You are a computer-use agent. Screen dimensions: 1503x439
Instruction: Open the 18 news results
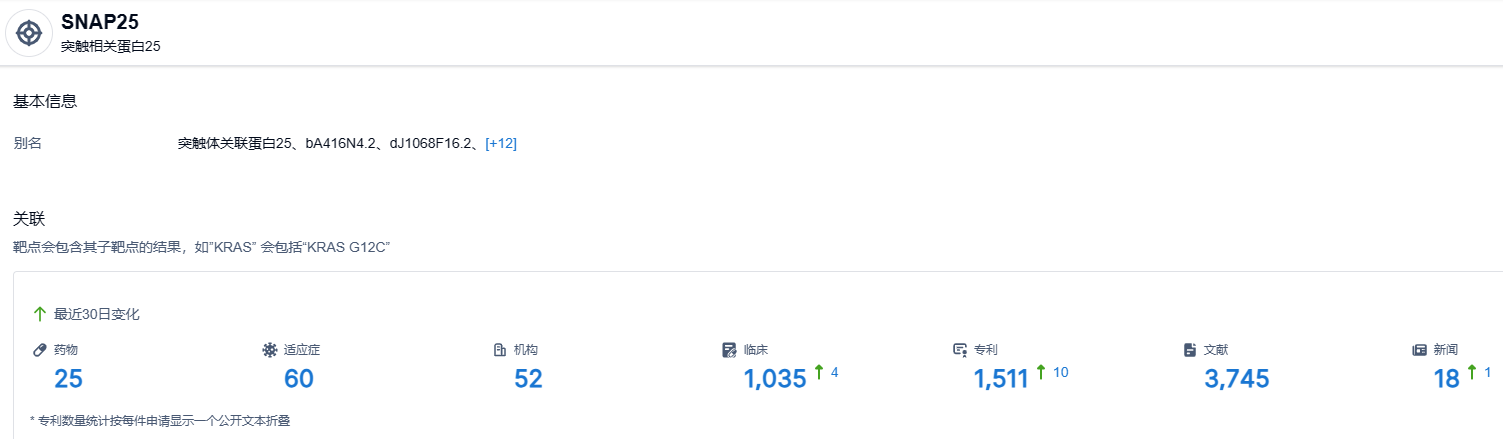(1446, 379)
